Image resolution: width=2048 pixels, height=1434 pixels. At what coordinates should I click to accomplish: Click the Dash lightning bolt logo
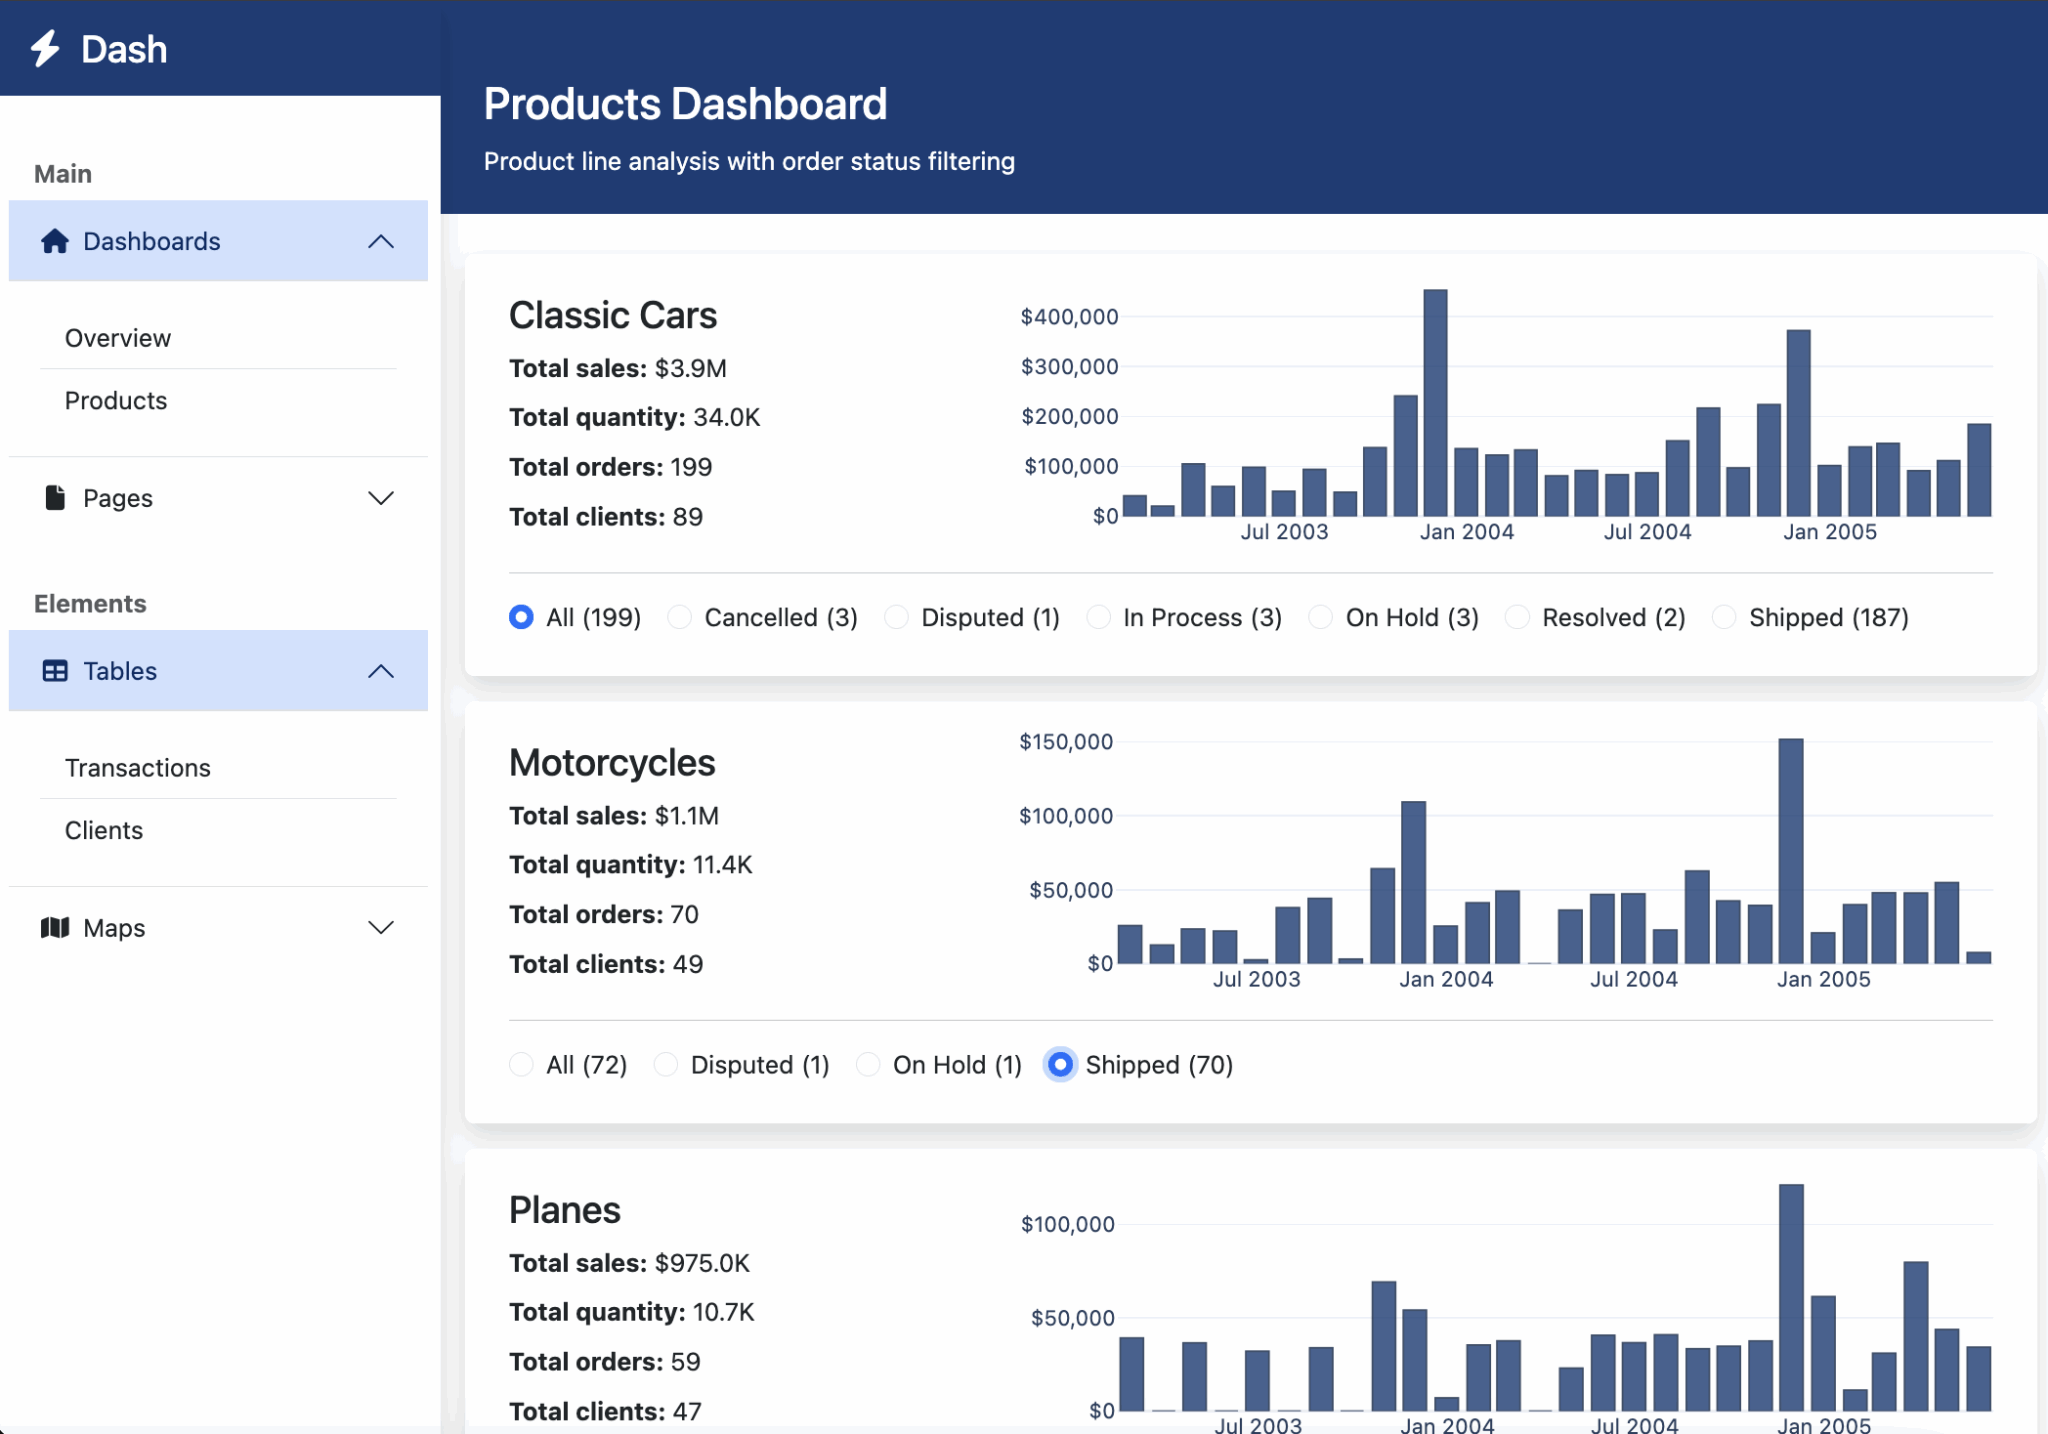tap(44, 48)
